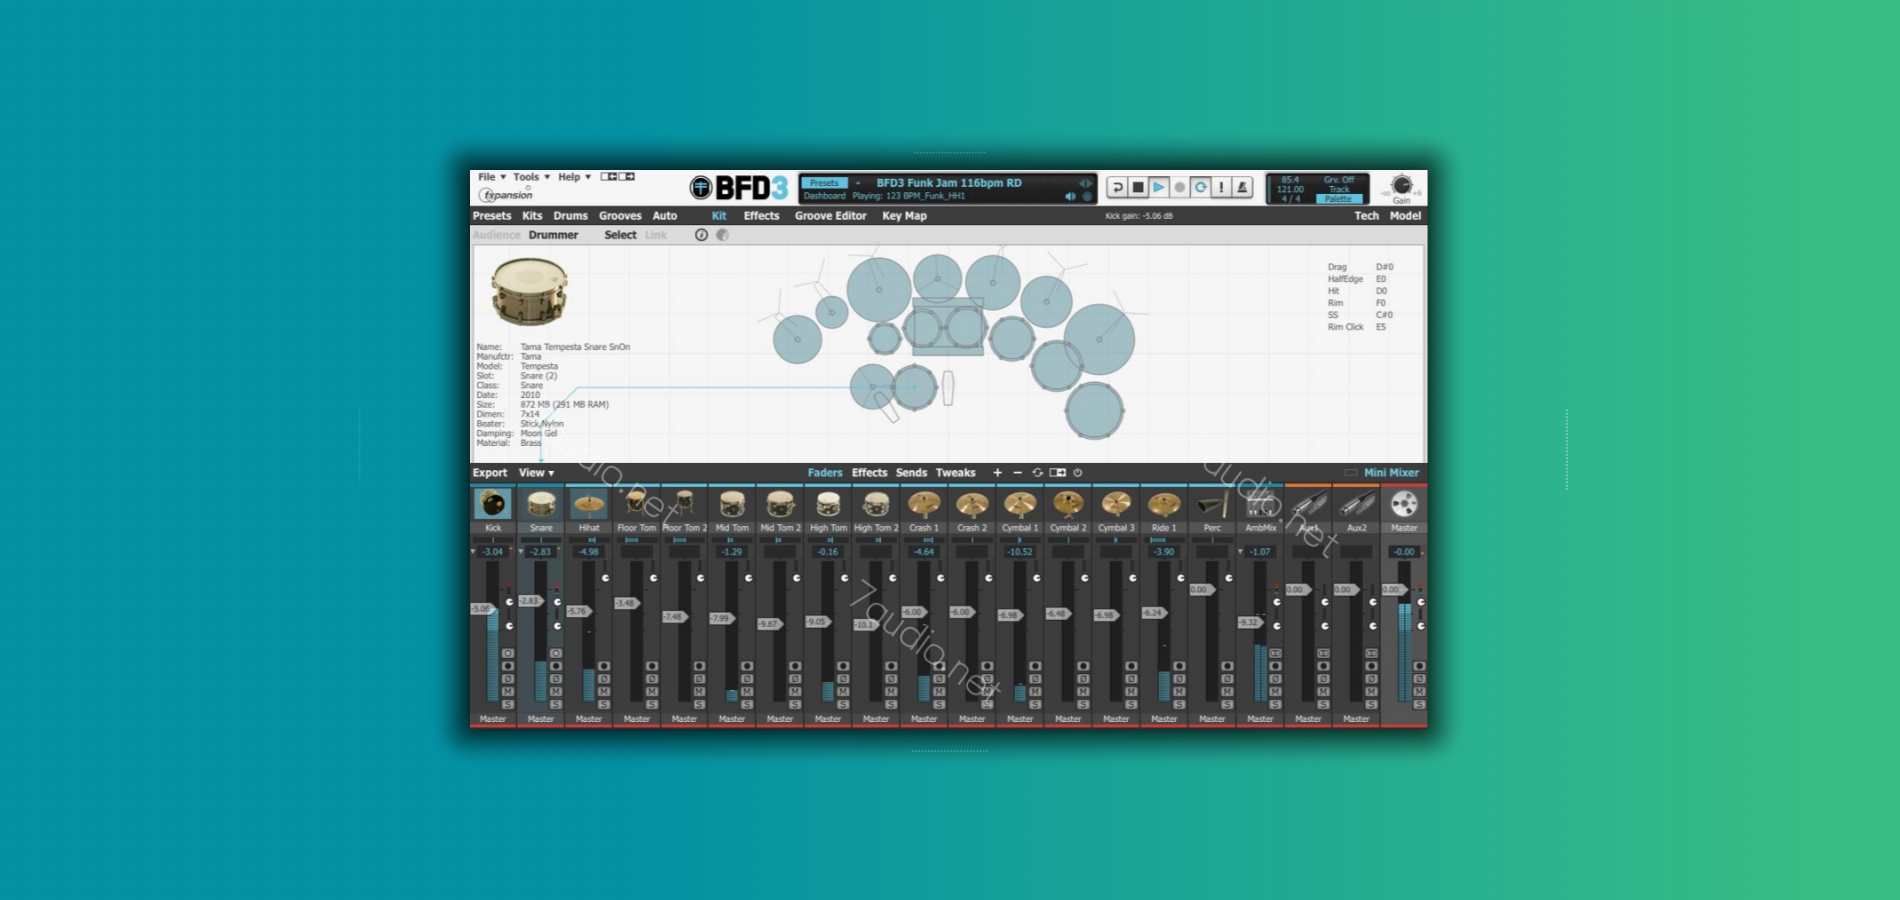Click the info icon in Kit view

click(701, 235)
